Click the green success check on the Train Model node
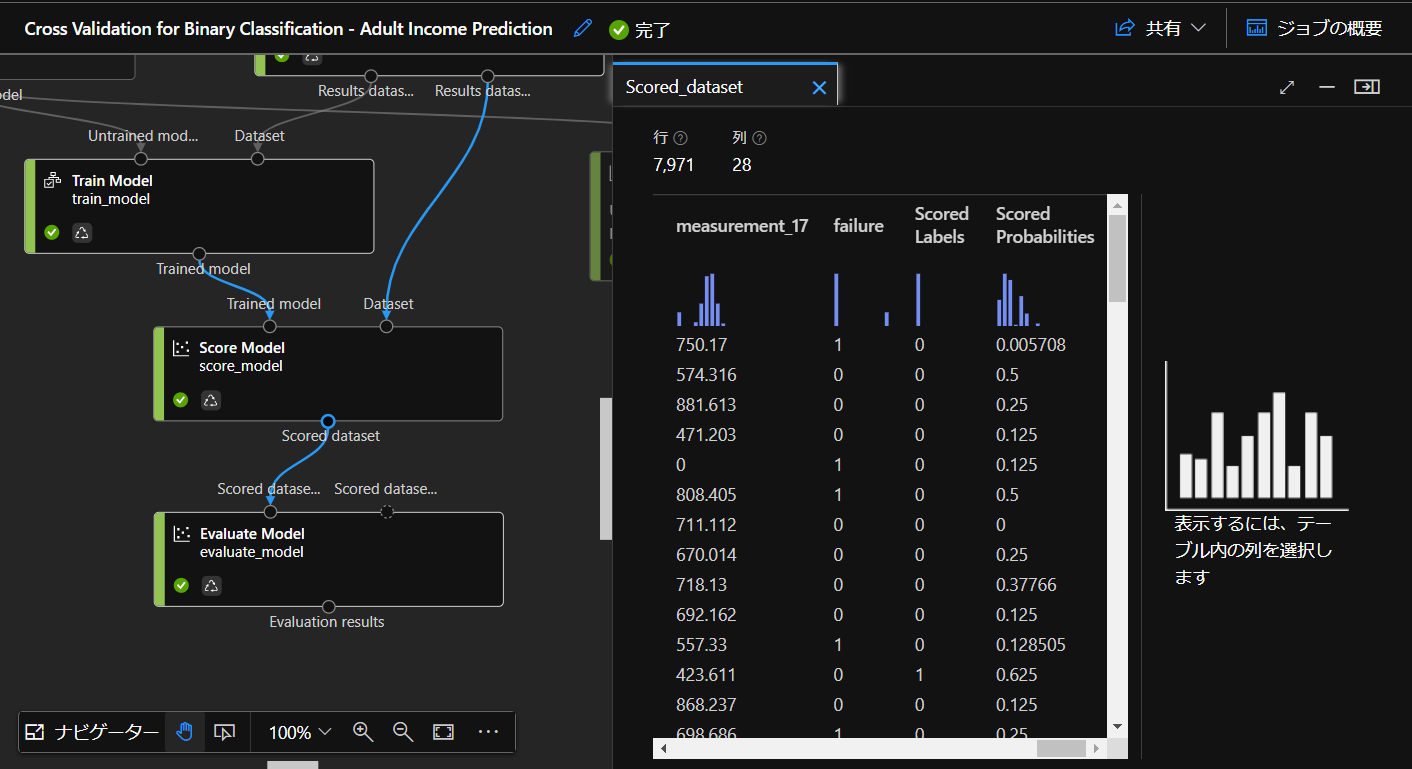 51,233
